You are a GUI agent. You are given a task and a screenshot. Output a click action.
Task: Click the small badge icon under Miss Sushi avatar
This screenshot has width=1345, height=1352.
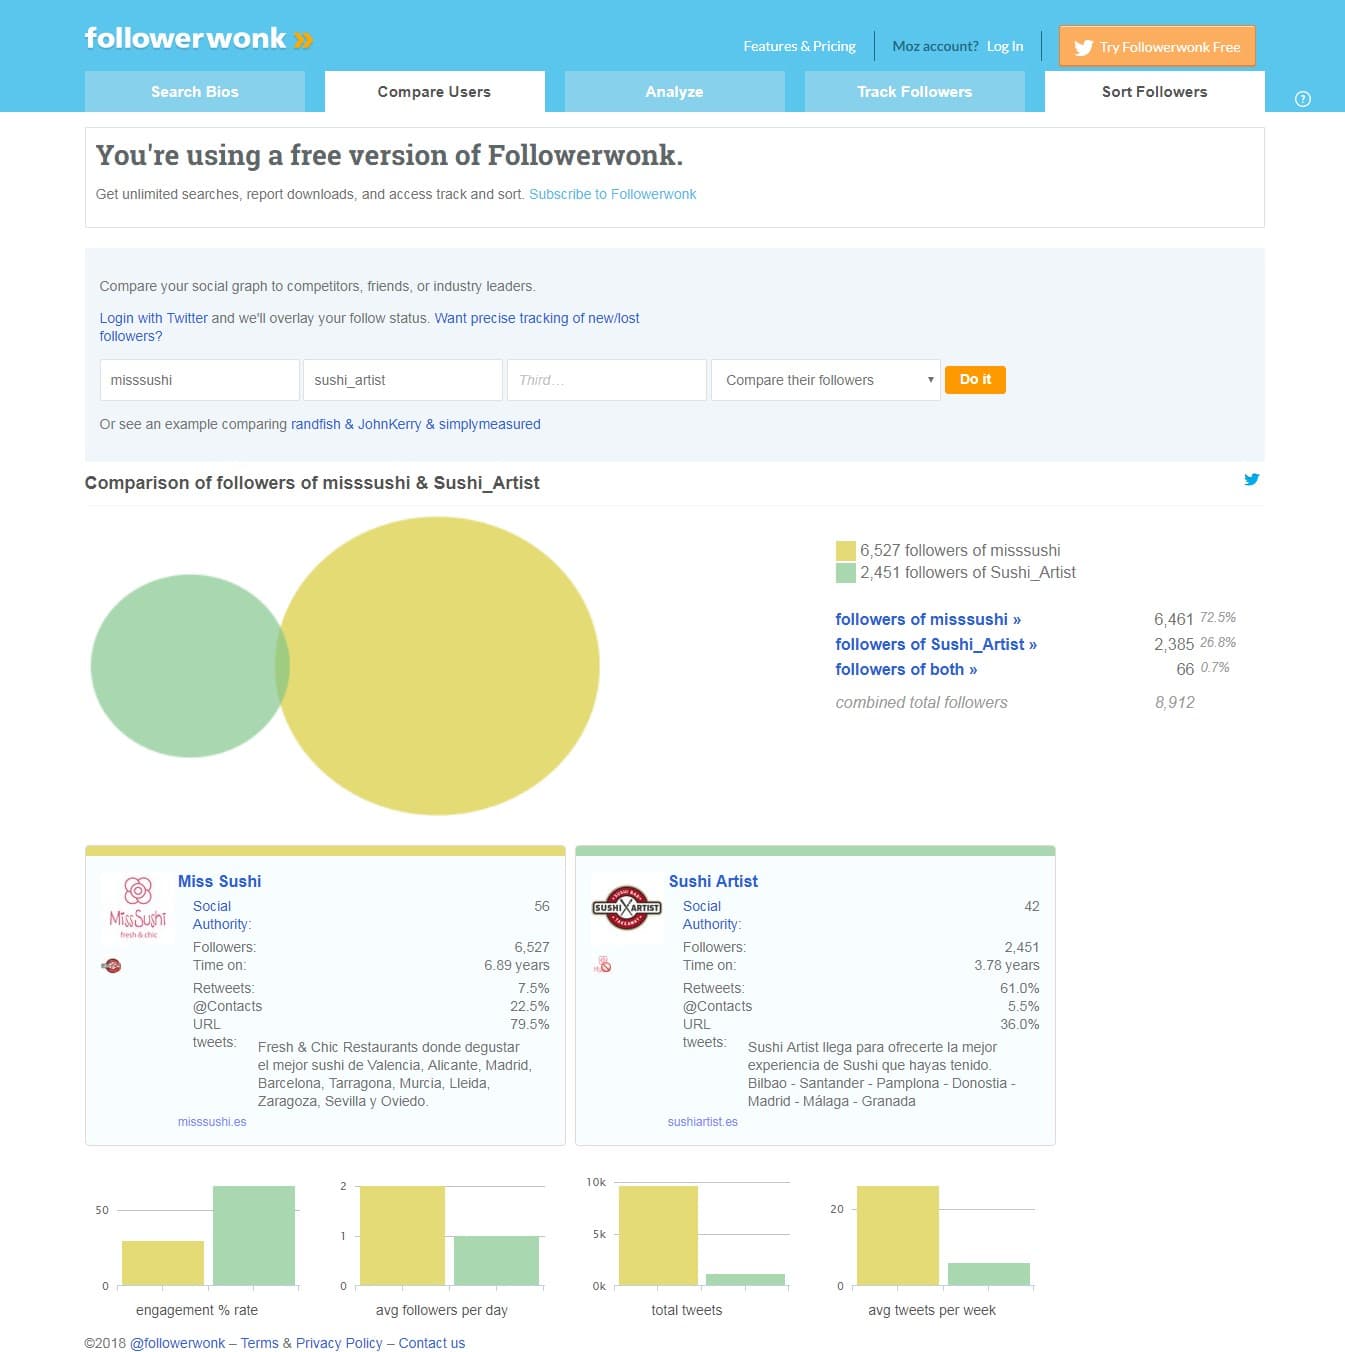[111, 965]
